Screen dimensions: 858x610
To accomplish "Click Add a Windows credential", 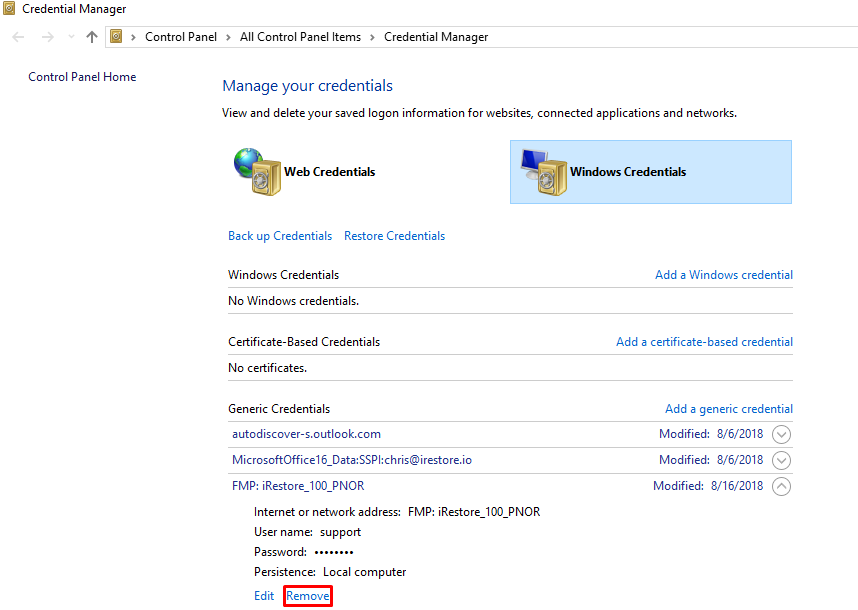I will click(x=724, y=275).
